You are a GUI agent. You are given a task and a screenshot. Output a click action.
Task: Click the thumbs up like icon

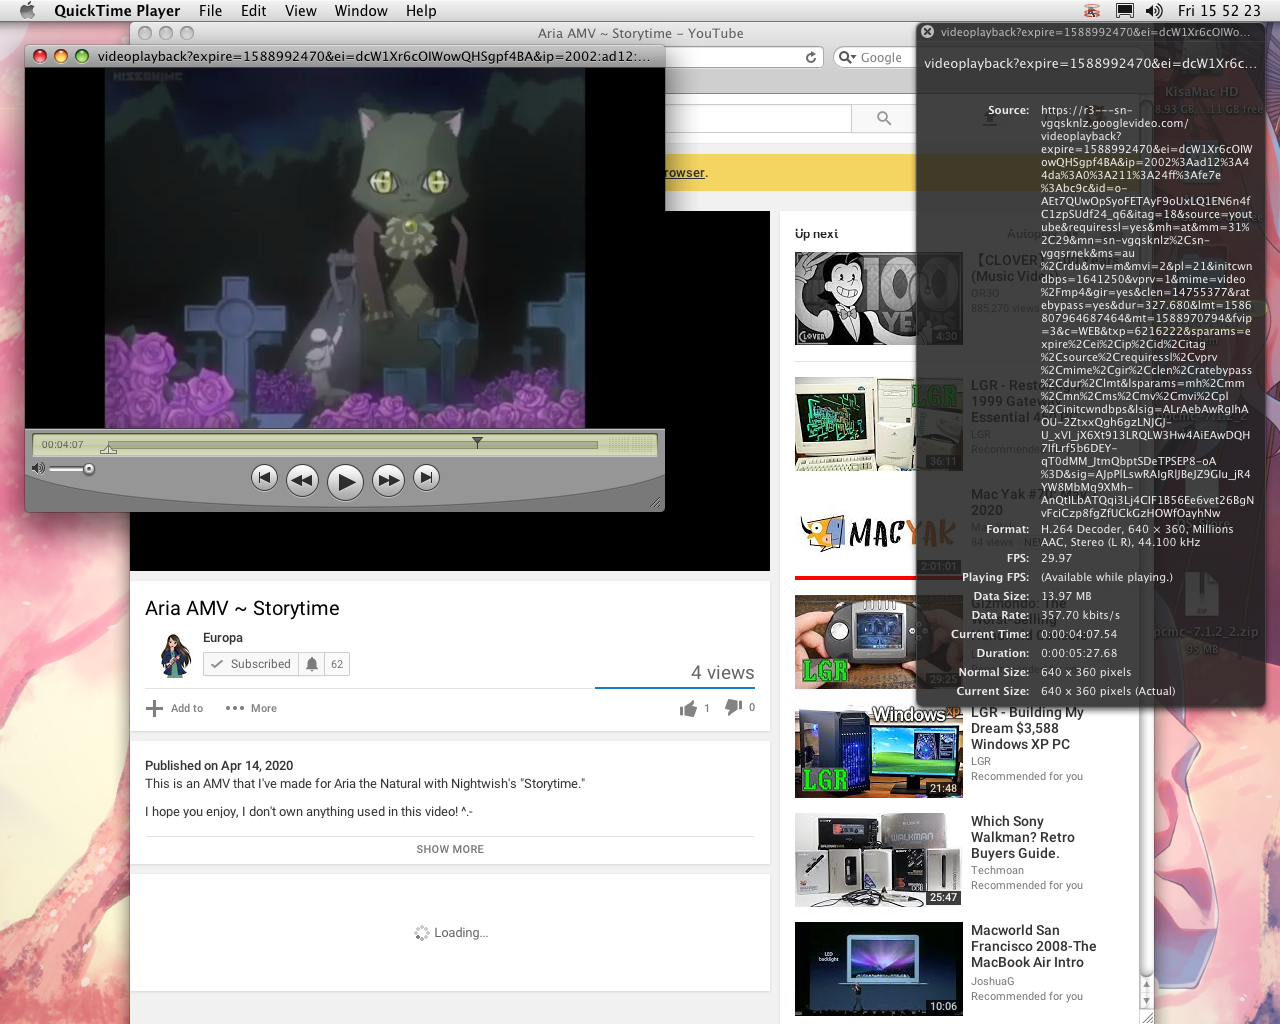(x=688, y=708)
